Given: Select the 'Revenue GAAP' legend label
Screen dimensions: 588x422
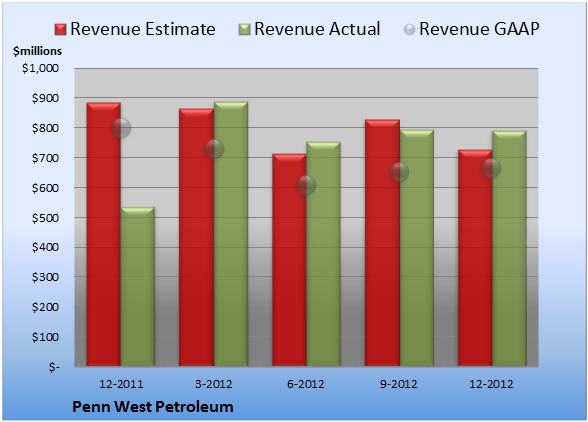Looking at the screenshot, I should tap(479, 29).
